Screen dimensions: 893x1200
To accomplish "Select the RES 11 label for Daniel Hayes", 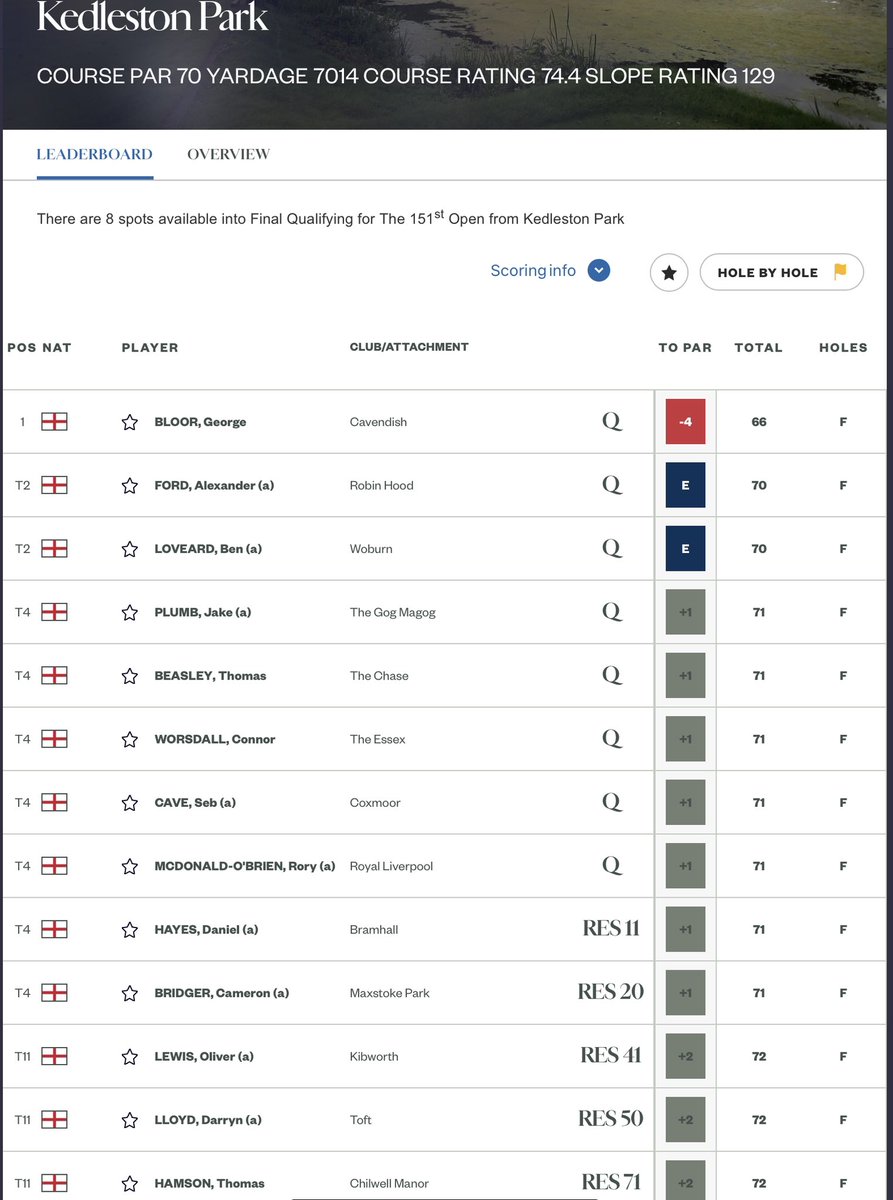I will click(x=611, y=929).
